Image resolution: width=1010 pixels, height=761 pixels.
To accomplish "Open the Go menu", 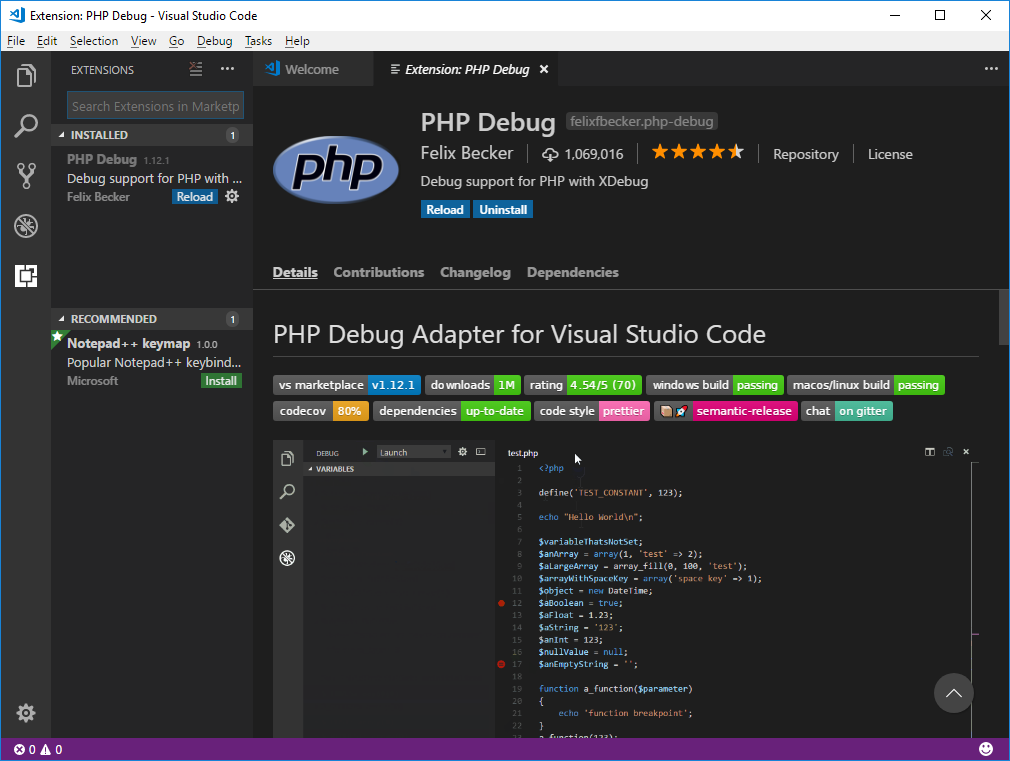I will coord(176,41).
